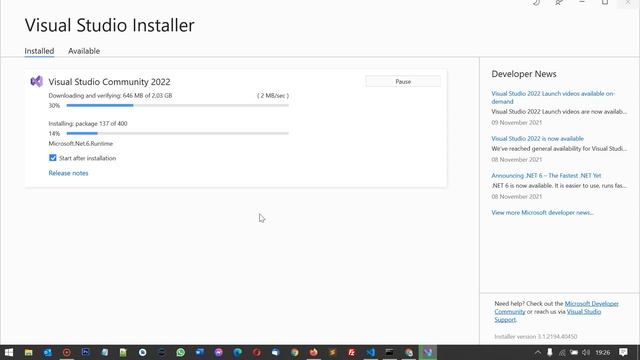
Task: Click View more Microsoft developer news link
Action: pos(542,213)
